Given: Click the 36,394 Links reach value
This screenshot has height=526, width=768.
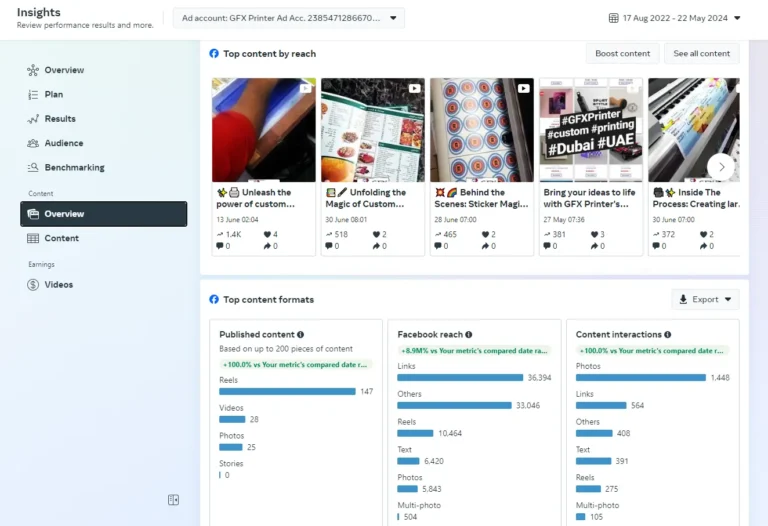Looking at the screenshot, I should pyautogui.click(x=539, y=378).
